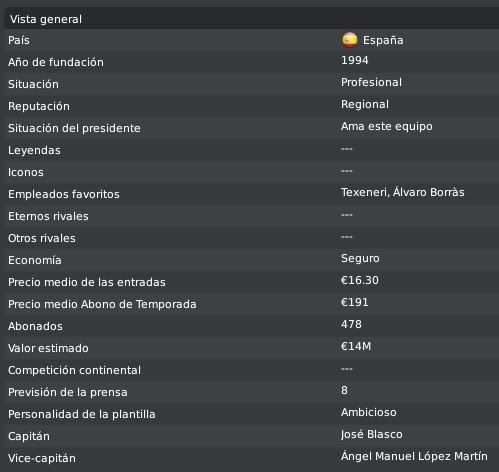The height and width of the screenshot is (472, 499).
Task: Select the Reputación Regional value
Action: [x=365, y=104]
